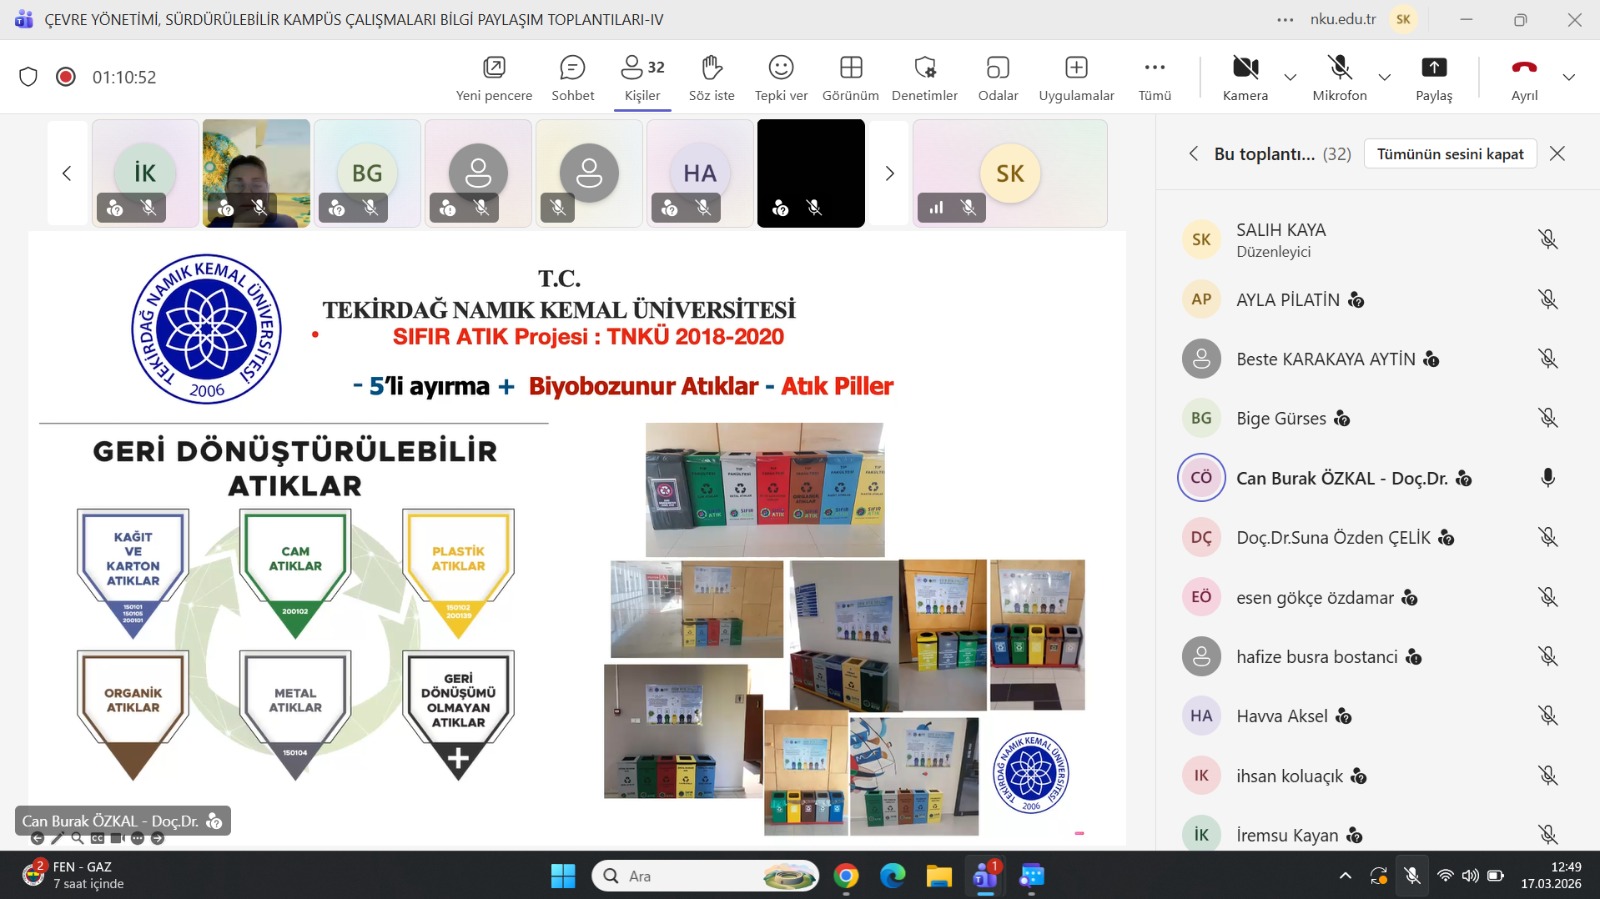Click the recording indicator icon

tap(66, 77)
